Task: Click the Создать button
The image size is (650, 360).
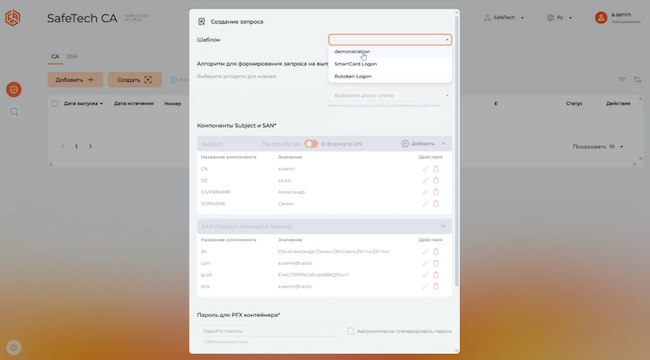Action: pyautogui.click(x=135, y=80)
